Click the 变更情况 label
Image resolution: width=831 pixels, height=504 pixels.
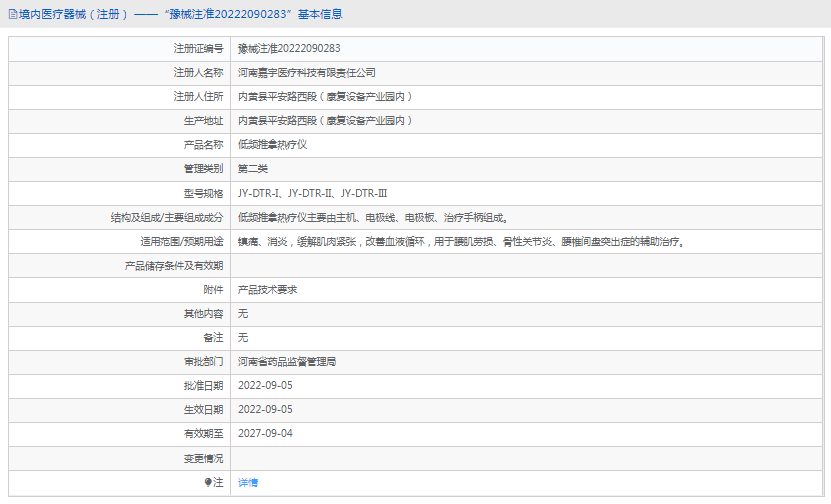tap(204, 458)
